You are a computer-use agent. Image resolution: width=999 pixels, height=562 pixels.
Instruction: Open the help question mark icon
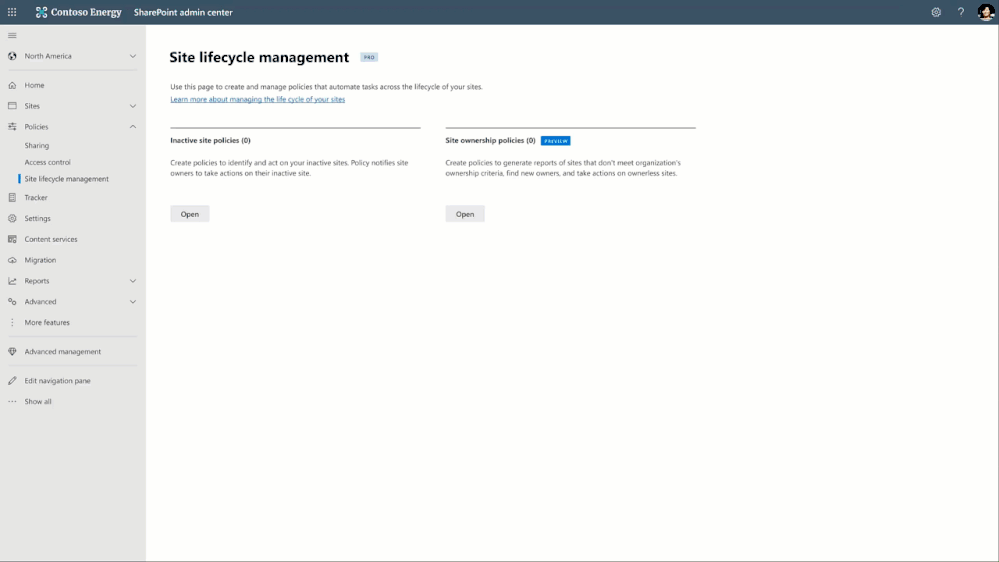(961, 12)
